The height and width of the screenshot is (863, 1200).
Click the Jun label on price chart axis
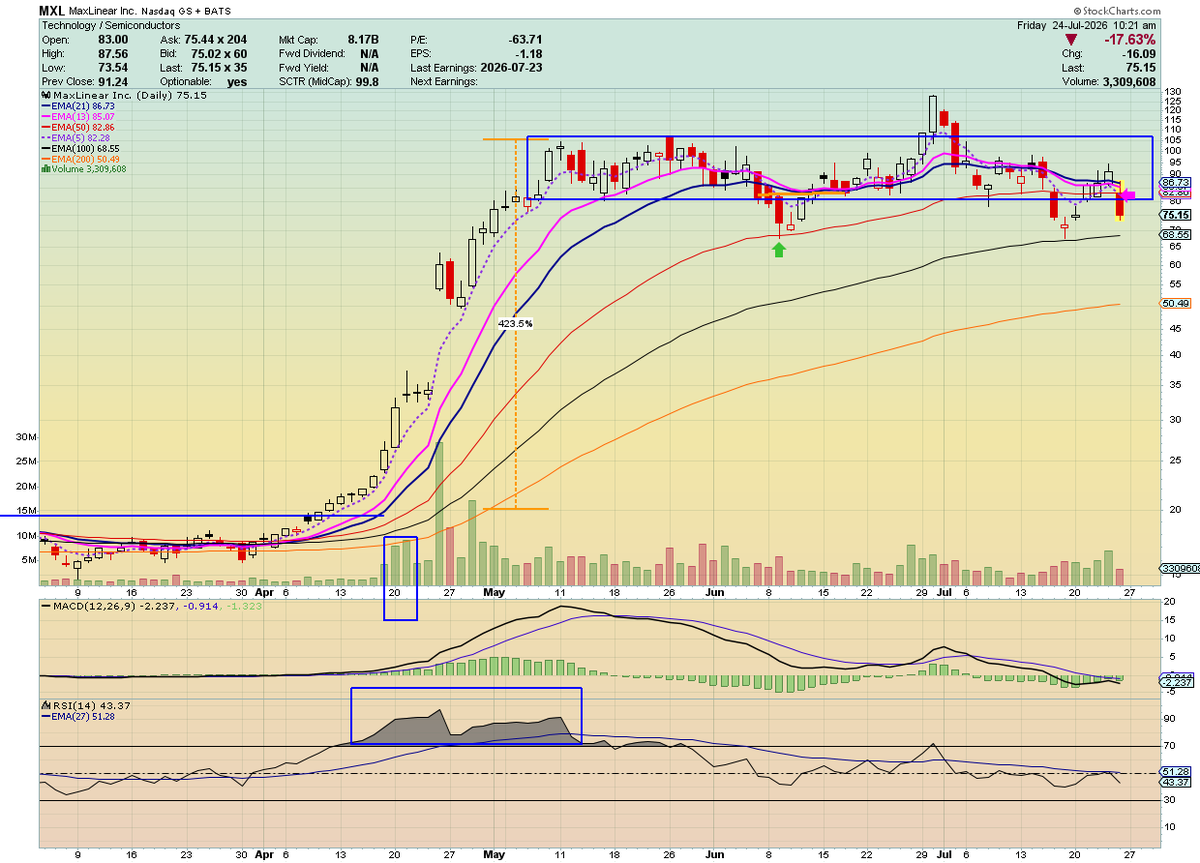click(x=716, y=591)
